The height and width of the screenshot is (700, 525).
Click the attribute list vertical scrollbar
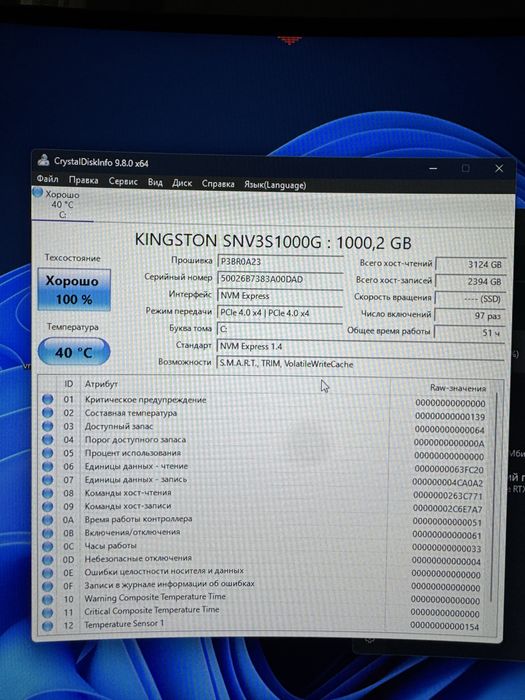pyautogui.click(x=495, y=496)
